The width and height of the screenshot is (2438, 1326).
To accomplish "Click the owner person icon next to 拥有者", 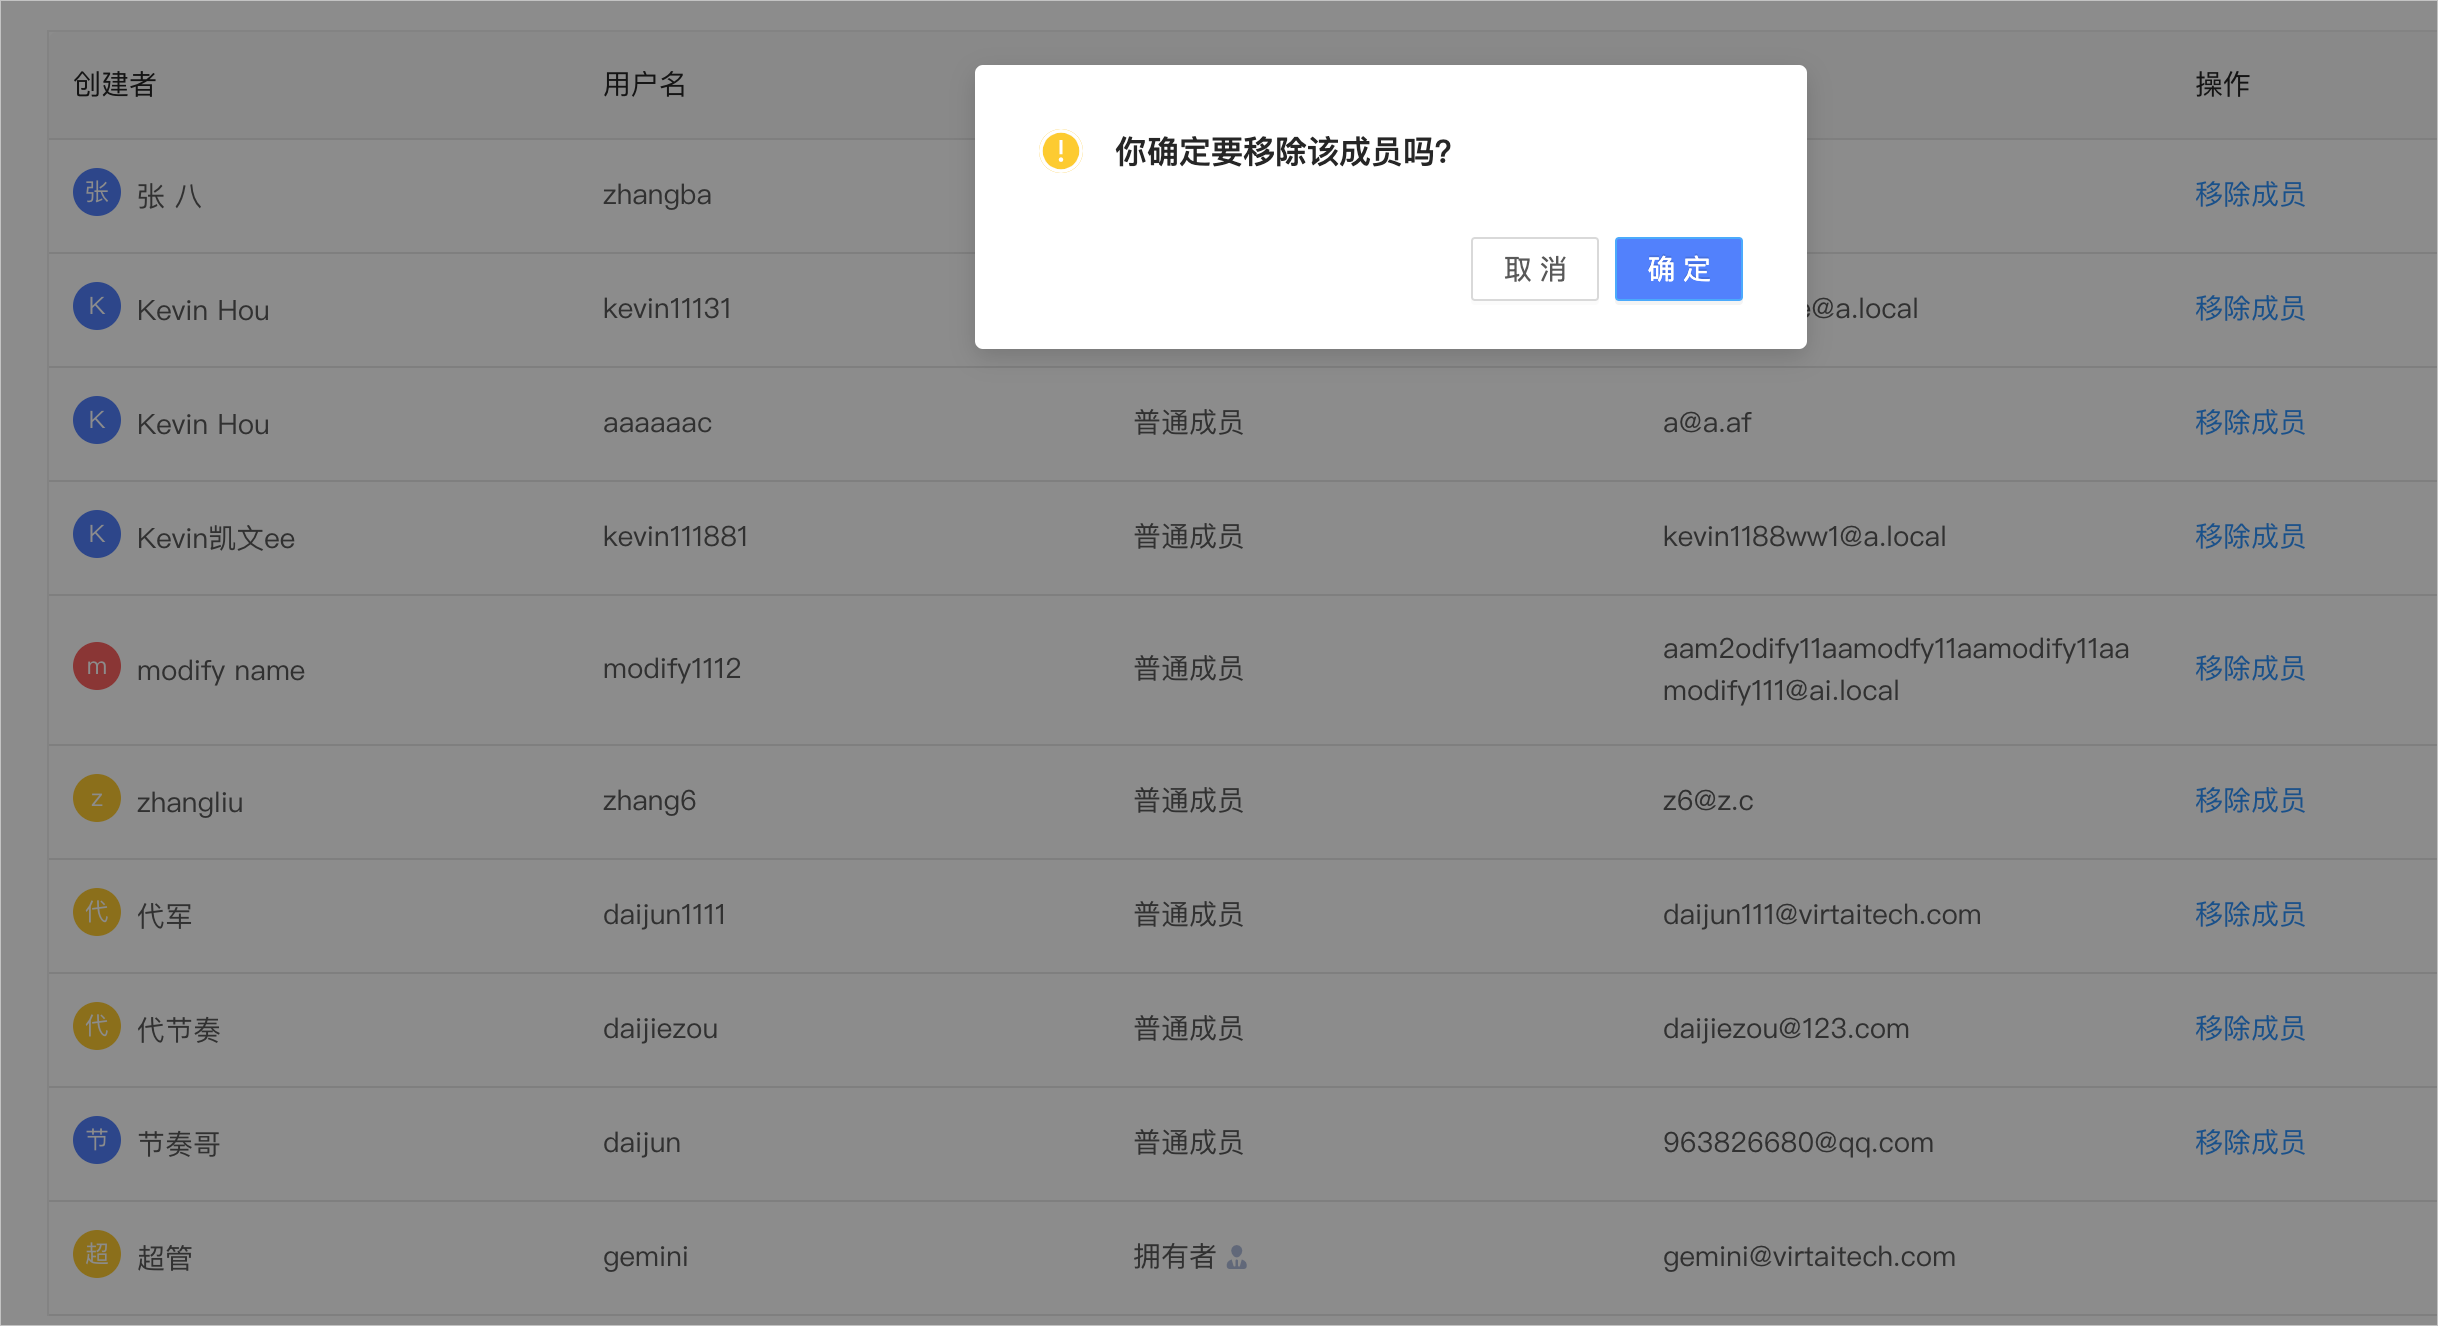I will 1239,1257.
